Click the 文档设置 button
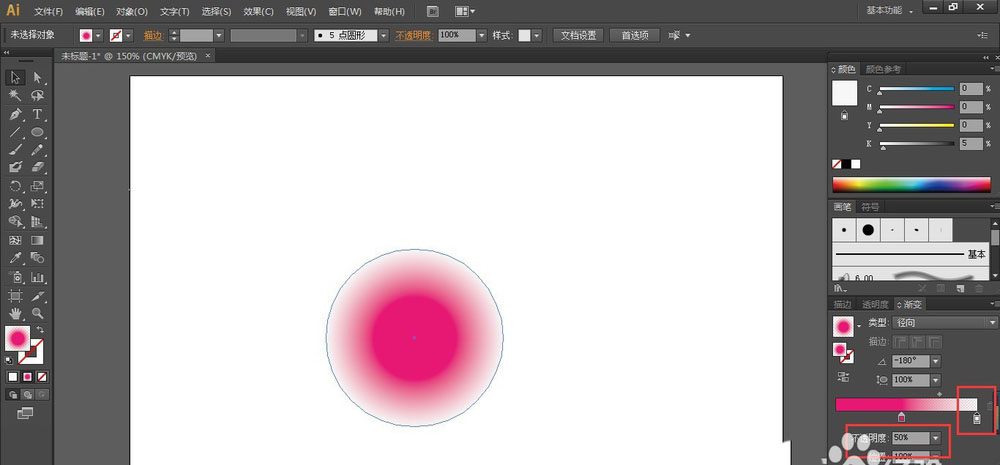This screenshot has width=1000, height=465. [578, 35]
